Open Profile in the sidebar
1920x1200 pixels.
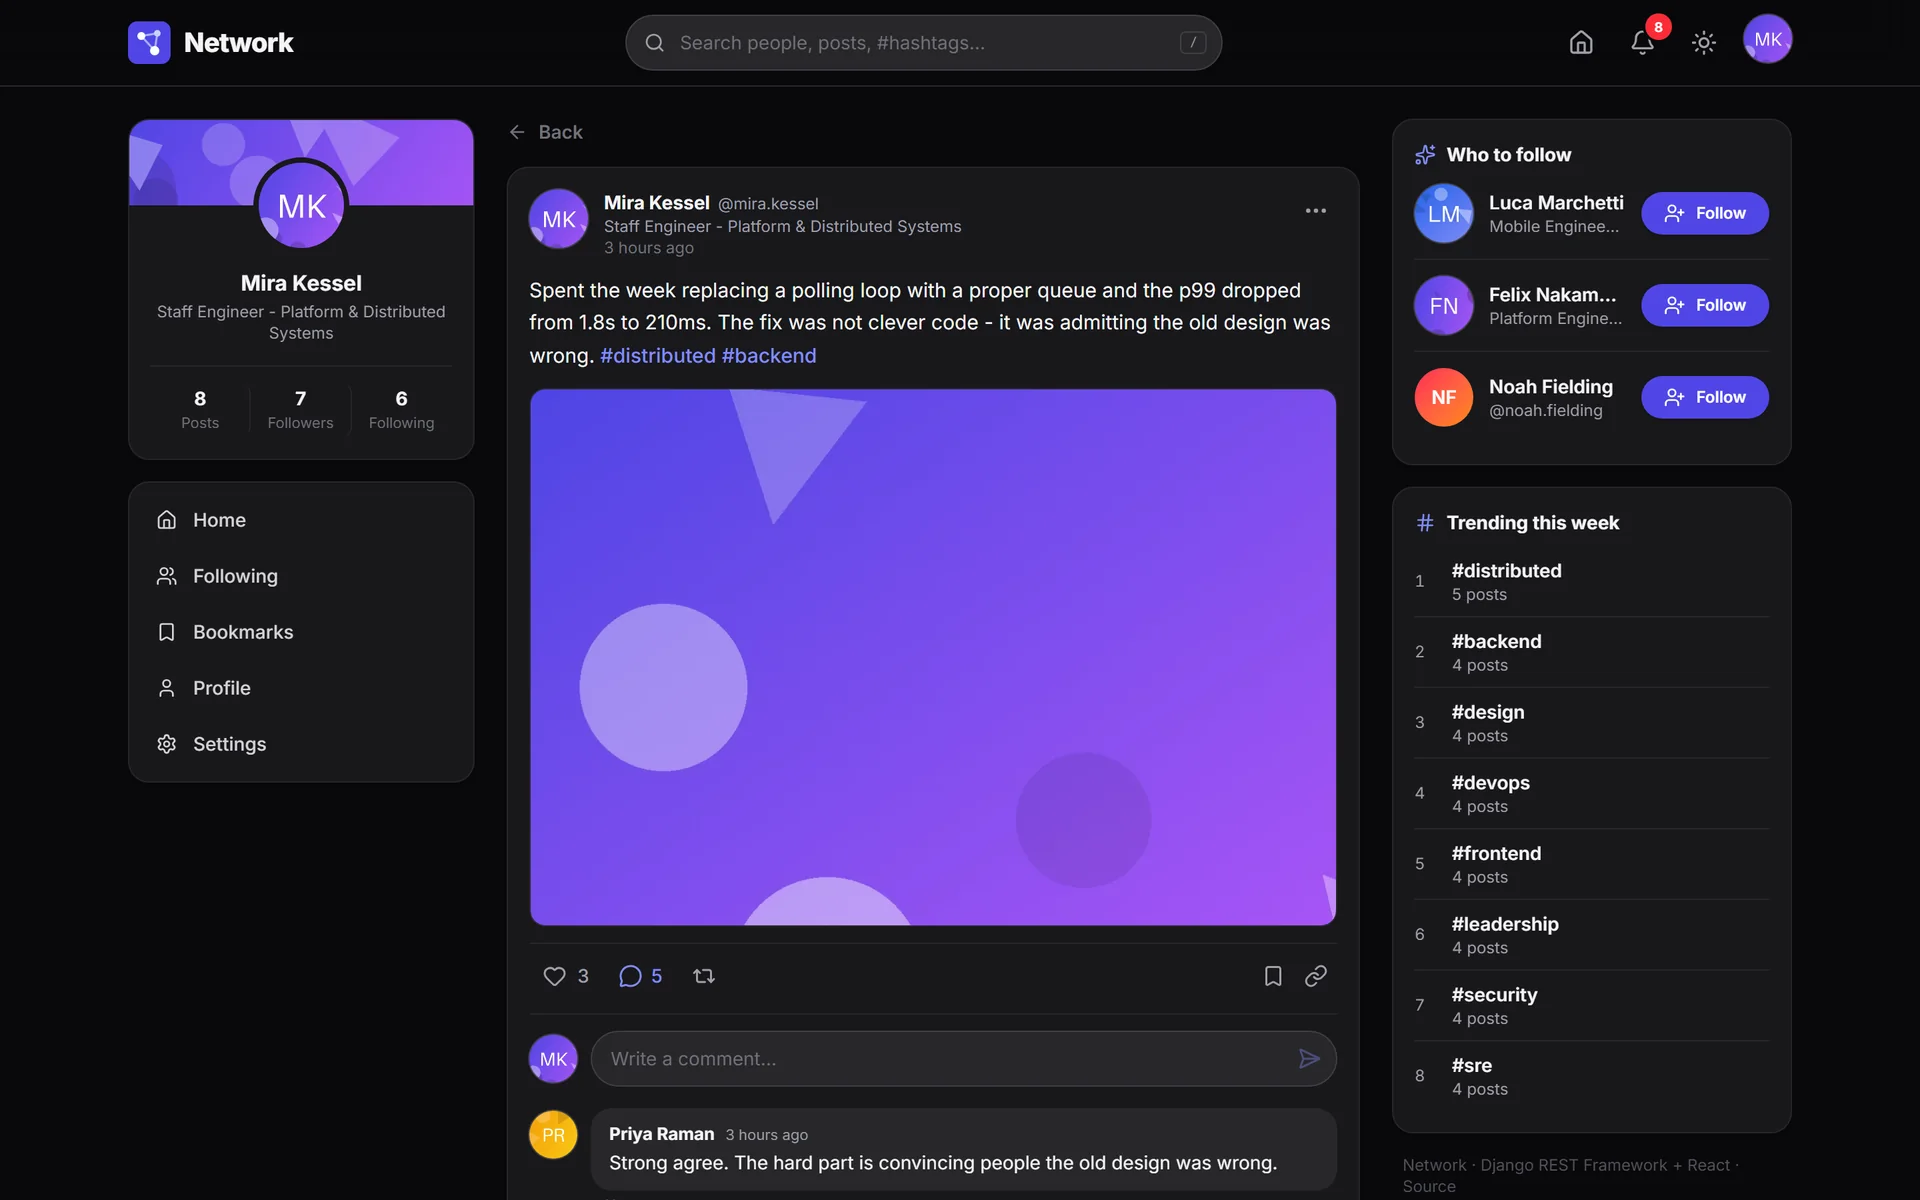(301, 688)
